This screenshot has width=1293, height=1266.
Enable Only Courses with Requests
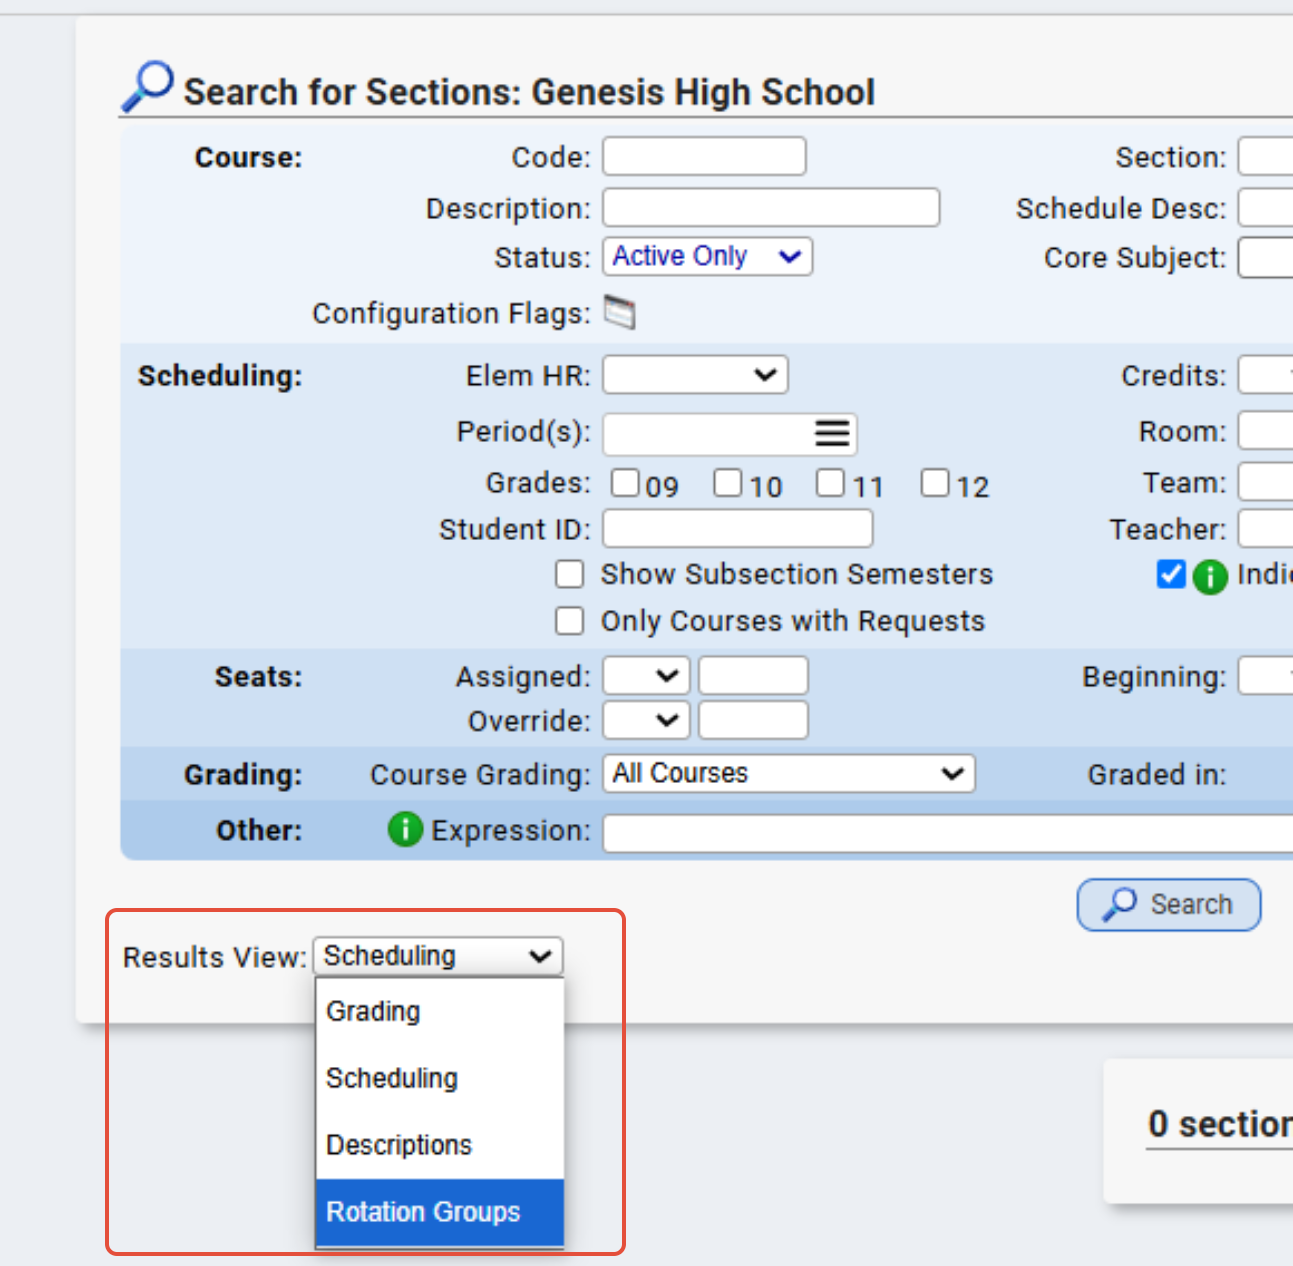pyautogui.click(x=570, y=621)
